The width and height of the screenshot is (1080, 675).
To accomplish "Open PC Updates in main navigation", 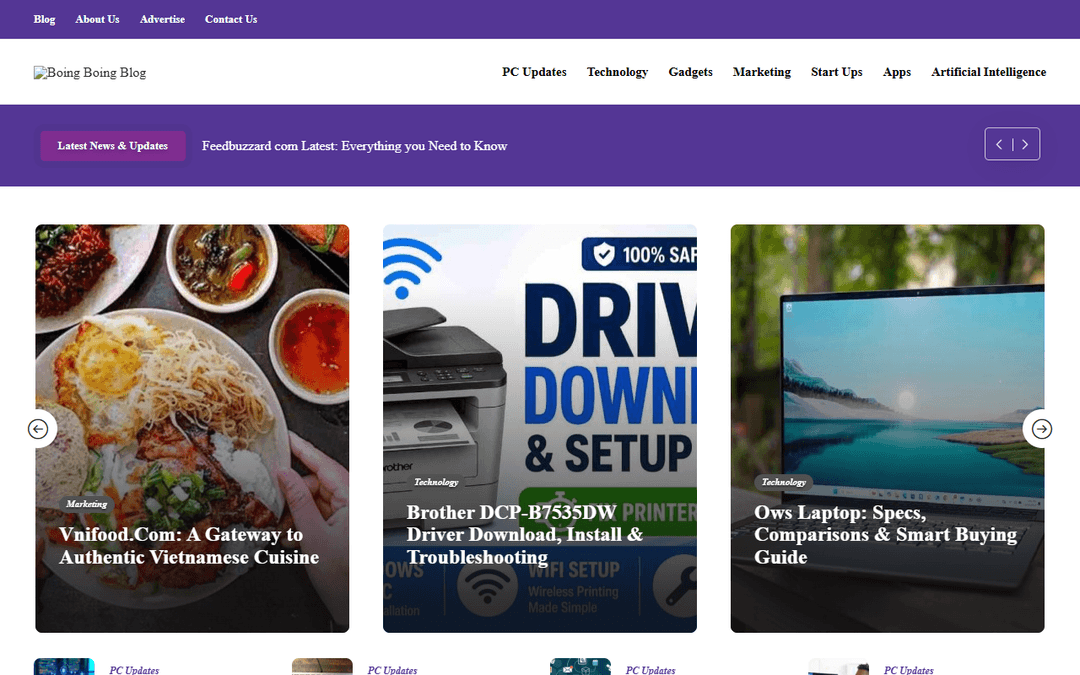I will point(534,72).
